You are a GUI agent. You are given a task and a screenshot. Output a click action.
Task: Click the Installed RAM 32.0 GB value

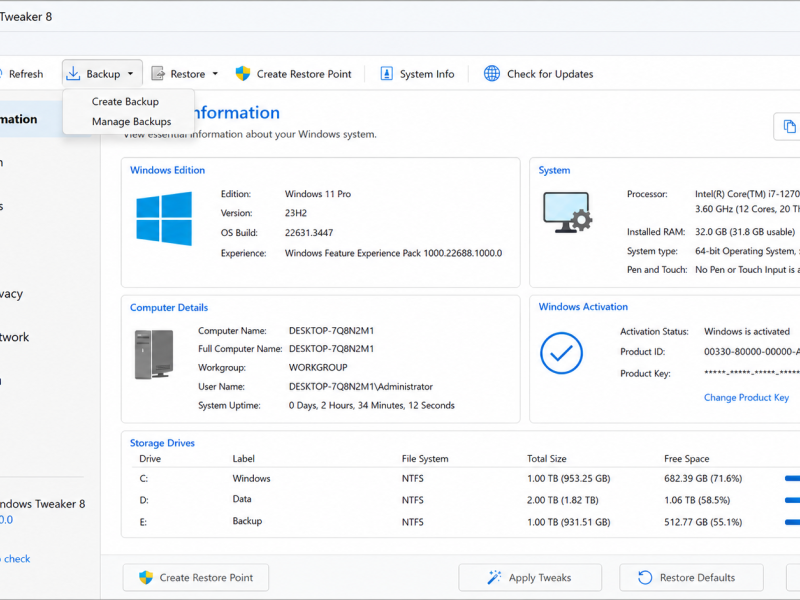tap(745, 232)
